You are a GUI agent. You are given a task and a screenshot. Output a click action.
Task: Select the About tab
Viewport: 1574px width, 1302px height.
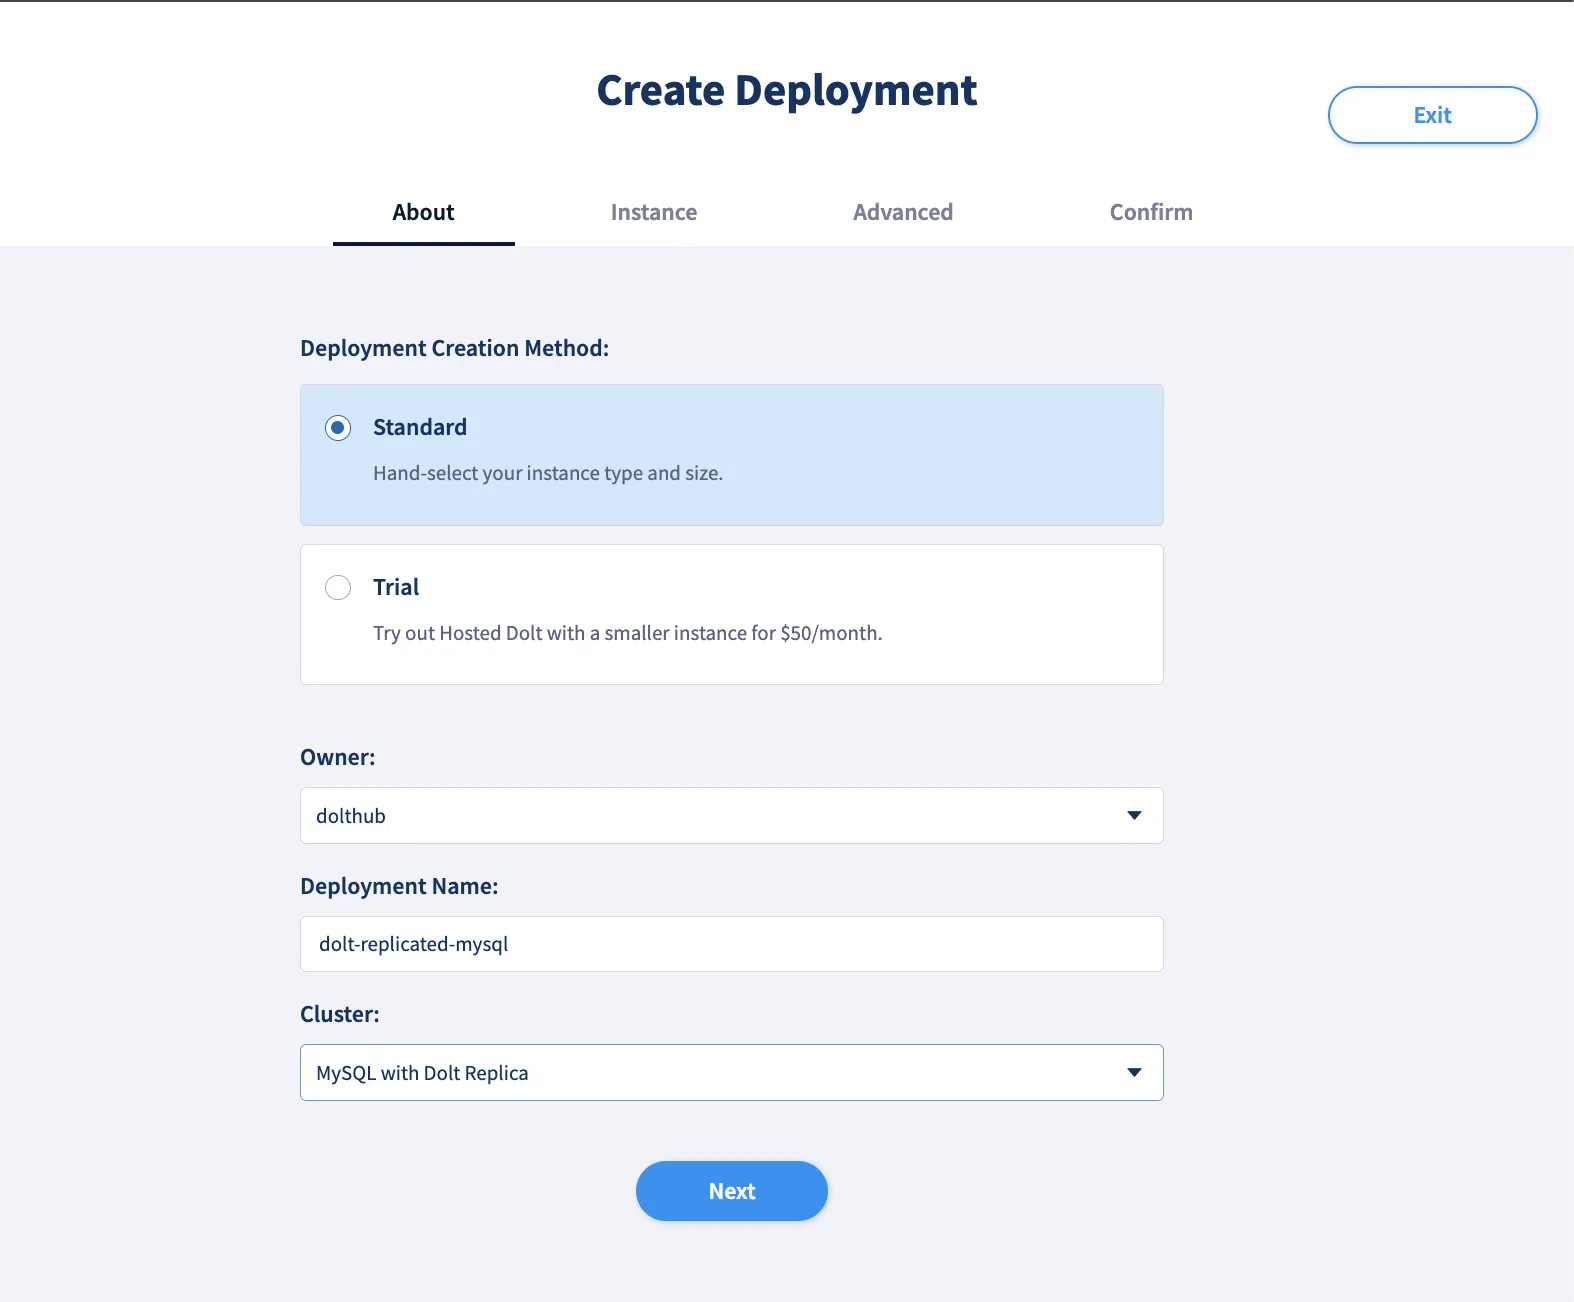[x=423, y=212]
